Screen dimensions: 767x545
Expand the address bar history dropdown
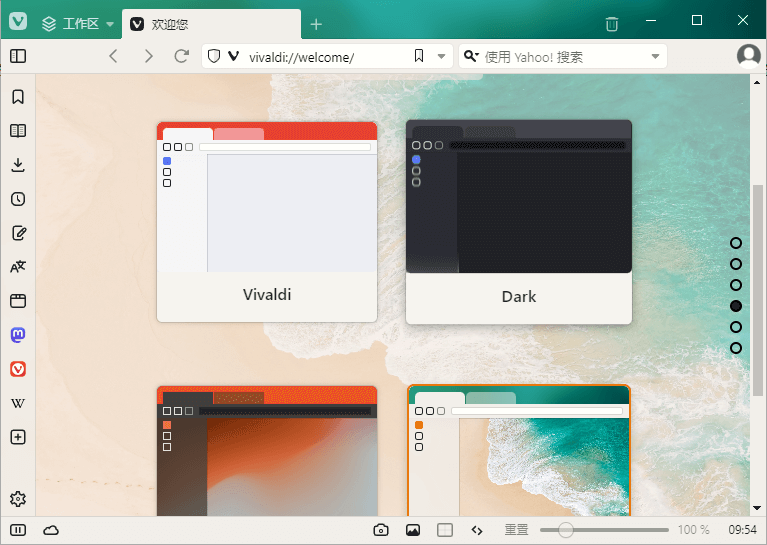441,56
